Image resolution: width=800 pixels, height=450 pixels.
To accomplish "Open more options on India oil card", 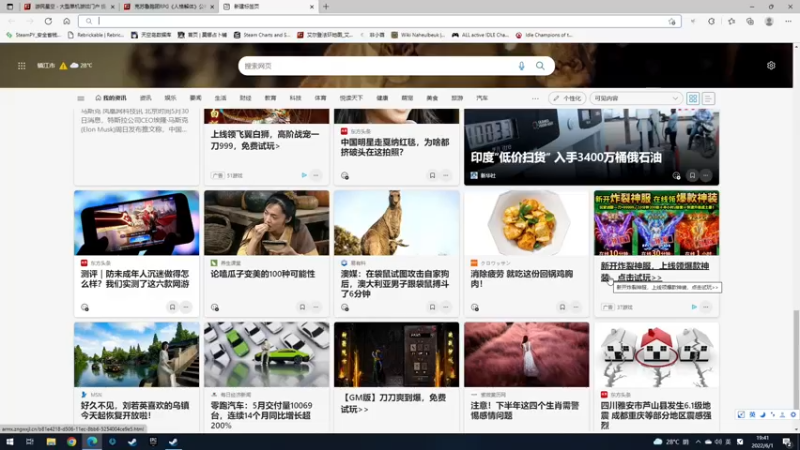I will click(706, 176).
